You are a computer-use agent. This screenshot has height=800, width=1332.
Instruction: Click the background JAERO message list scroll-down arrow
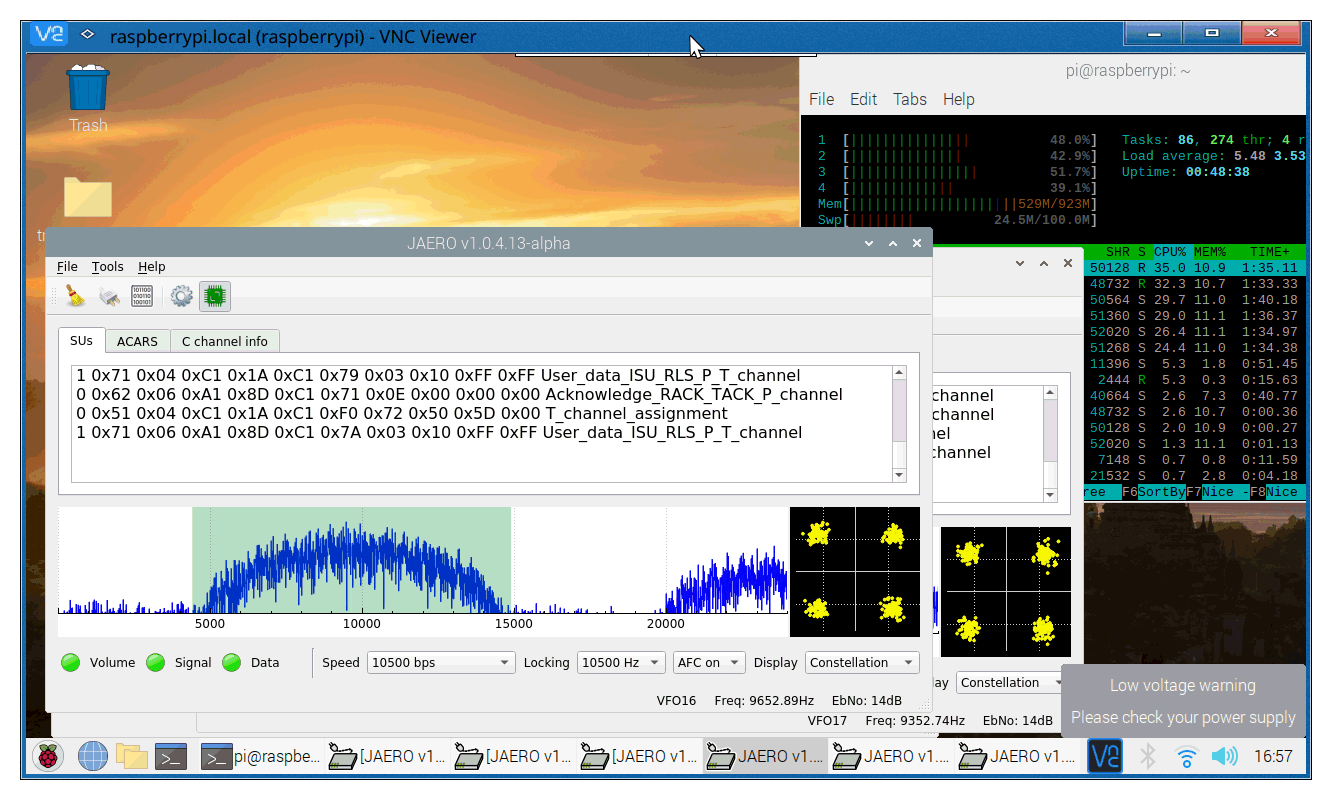coord(1050,495)
